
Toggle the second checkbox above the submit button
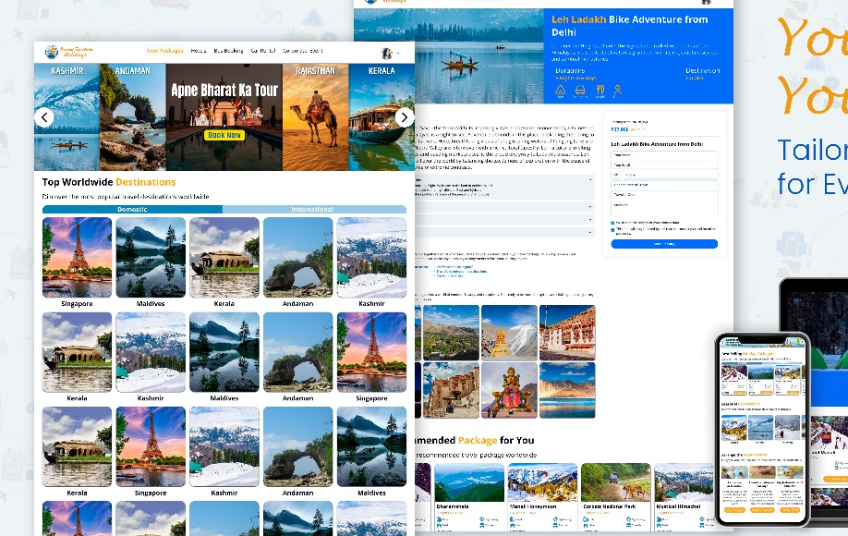tap(613, 229)
